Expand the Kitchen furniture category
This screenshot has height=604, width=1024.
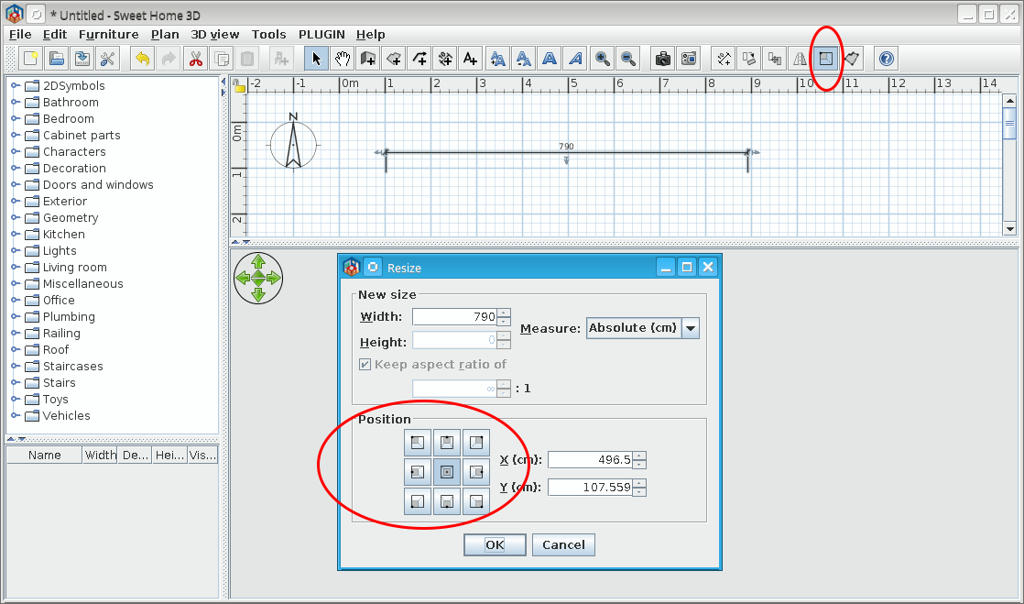point(15,234)
